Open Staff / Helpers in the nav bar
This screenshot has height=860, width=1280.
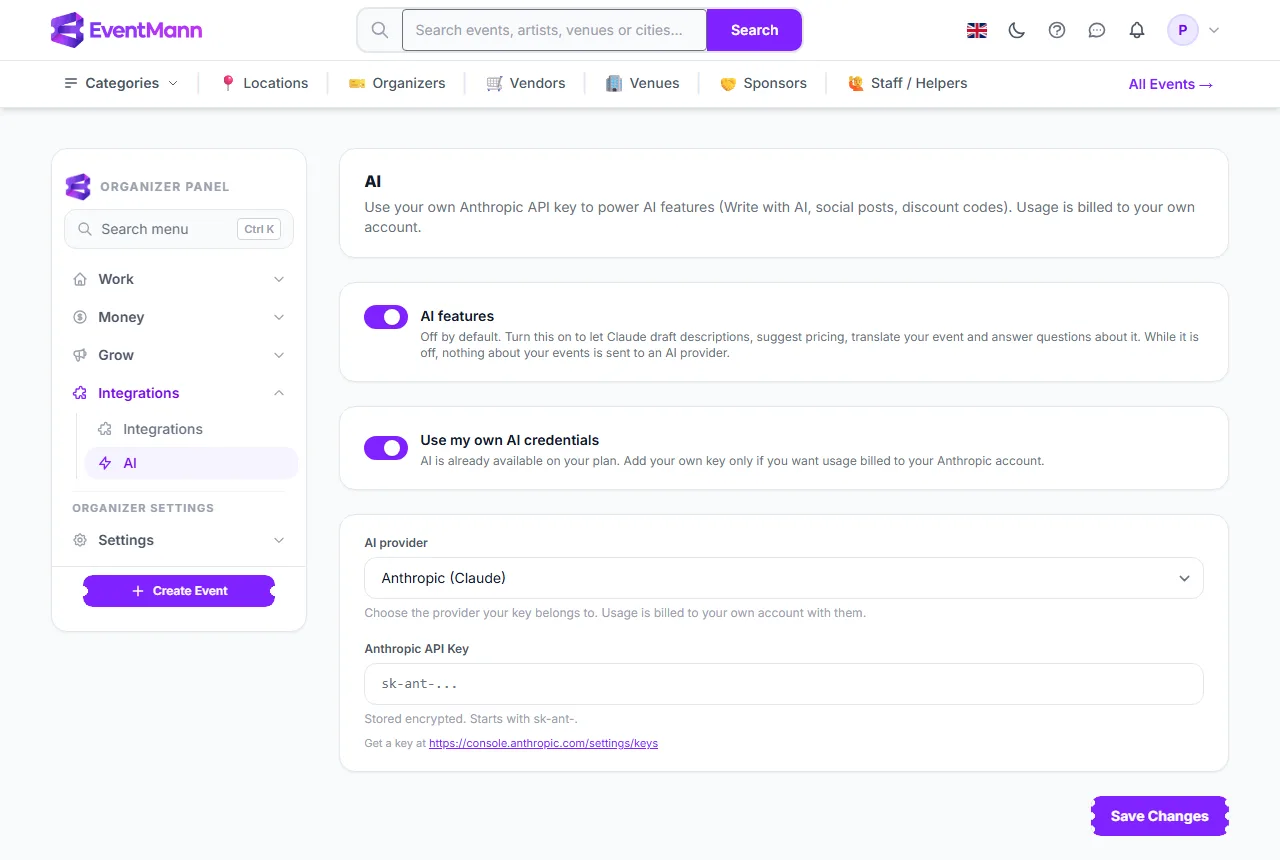908,83
